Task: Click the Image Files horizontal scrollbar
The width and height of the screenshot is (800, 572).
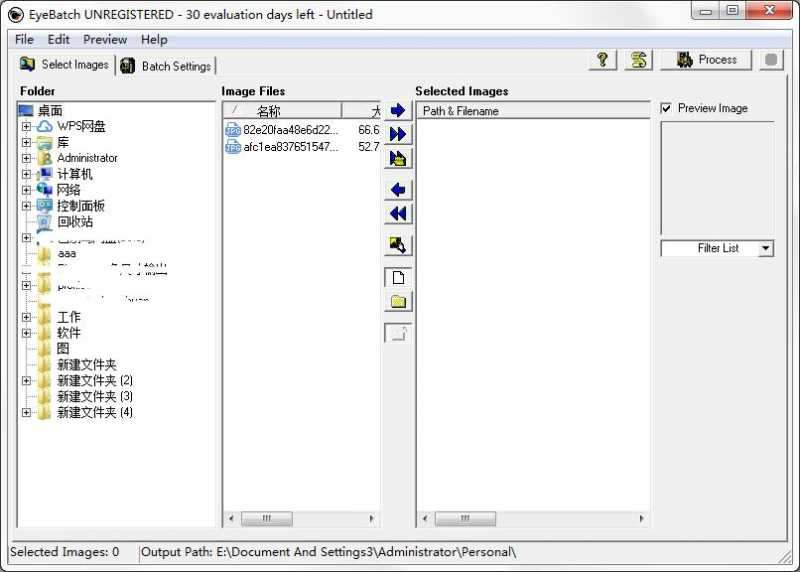Action: click(x=301, y=519)
